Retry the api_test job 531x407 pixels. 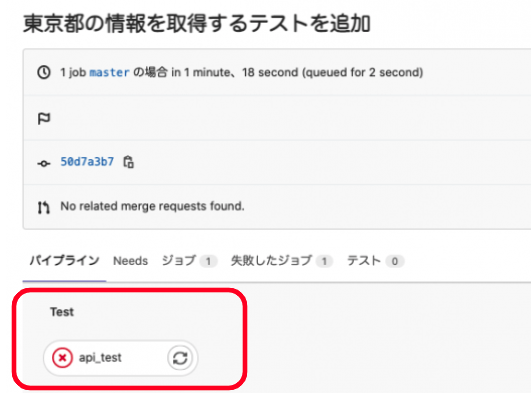pyautogui.click(x=180, y=358)
